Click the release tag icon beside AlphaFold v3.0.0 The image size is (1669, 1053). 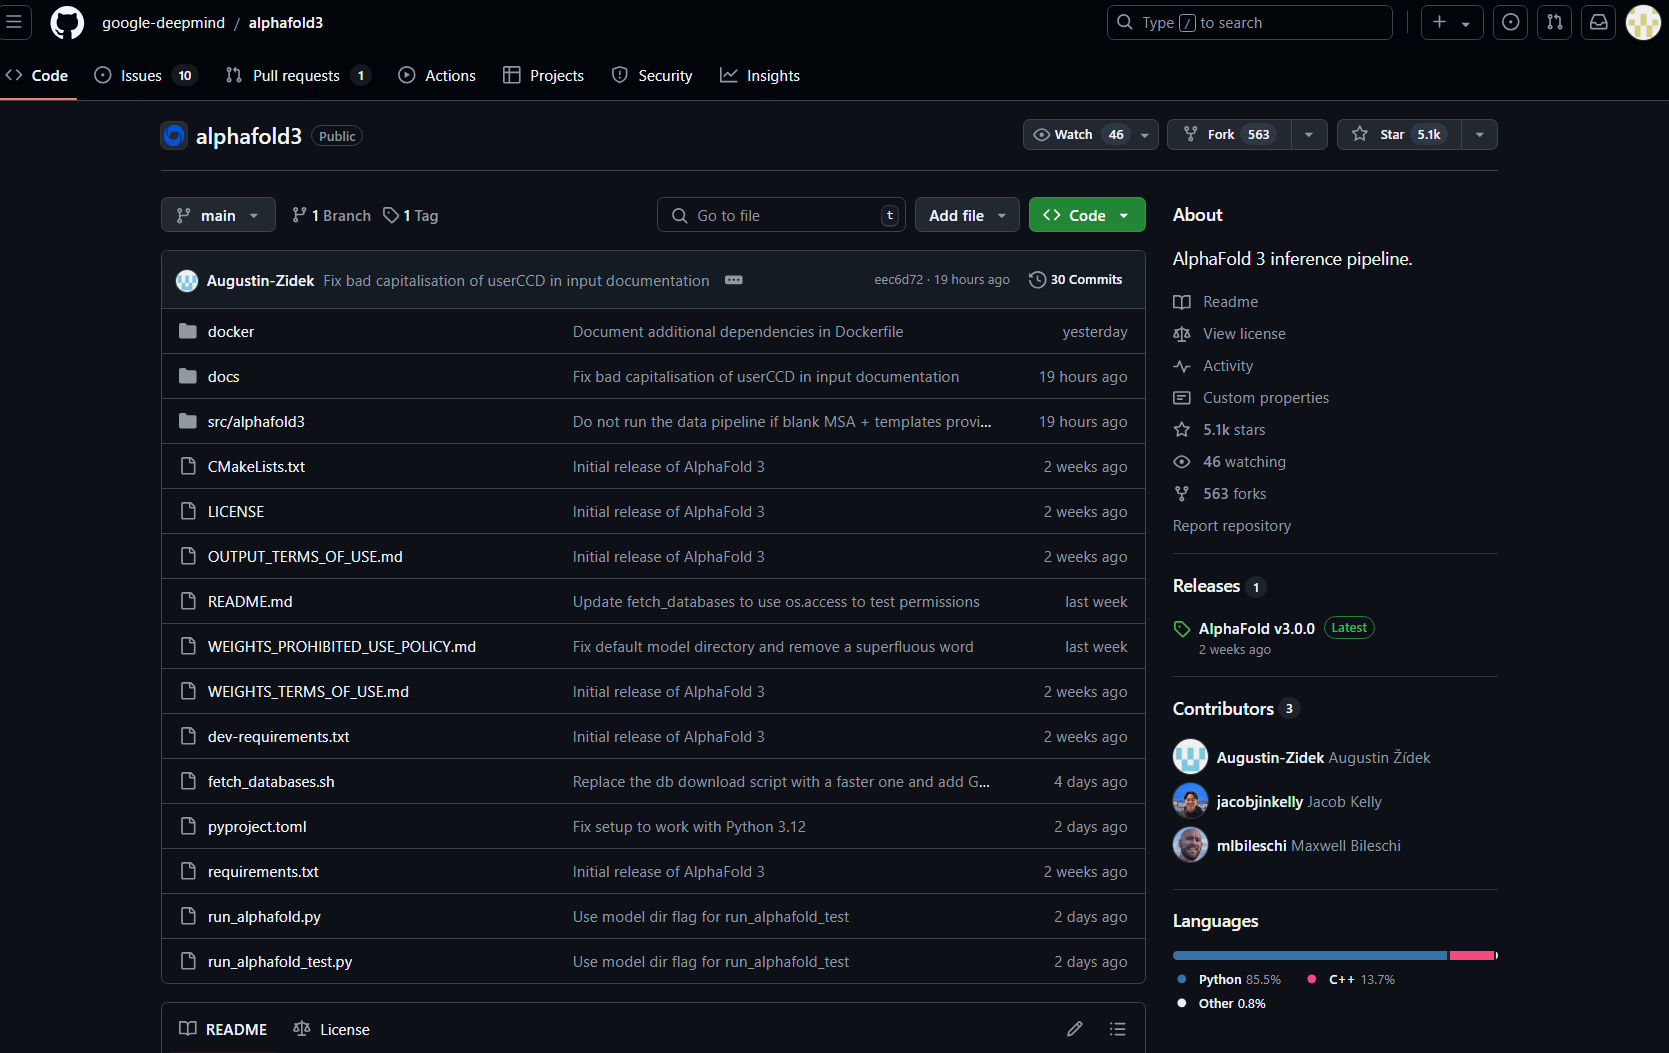1182,629
